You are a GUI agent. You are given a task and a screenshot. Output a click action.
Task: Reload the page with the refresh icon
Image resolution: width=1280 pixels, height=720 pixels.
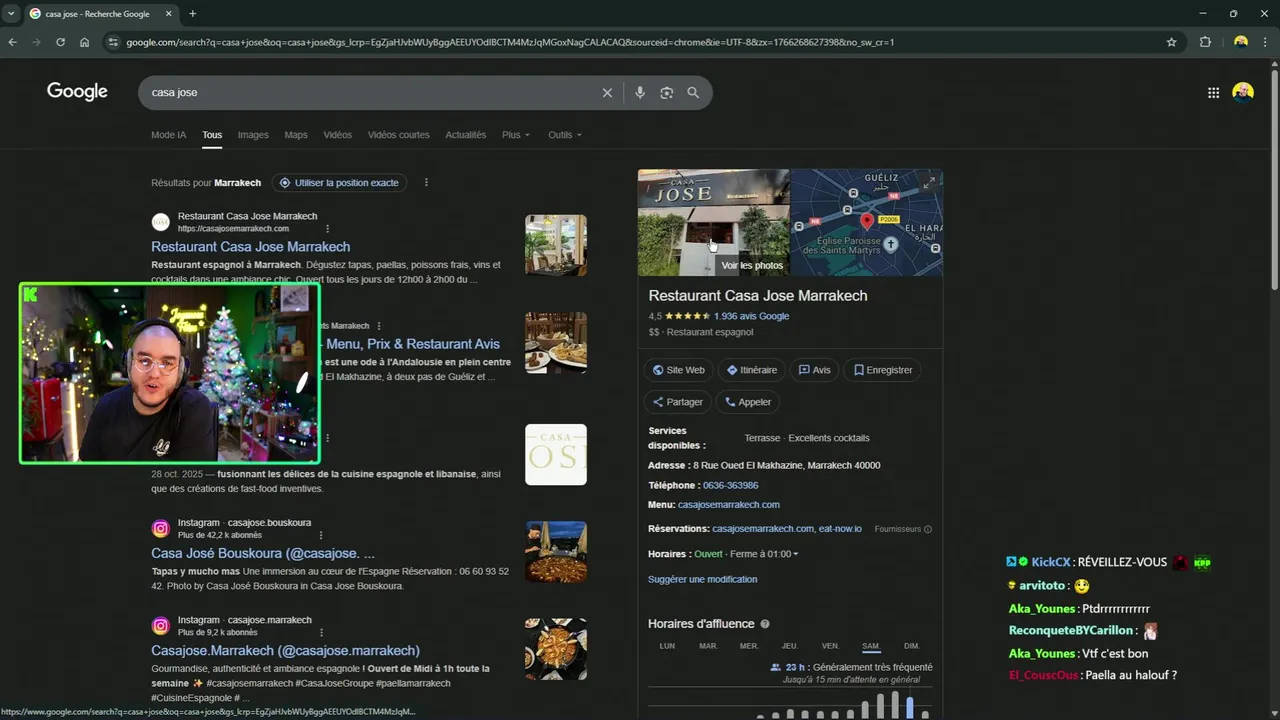[60, 42]
